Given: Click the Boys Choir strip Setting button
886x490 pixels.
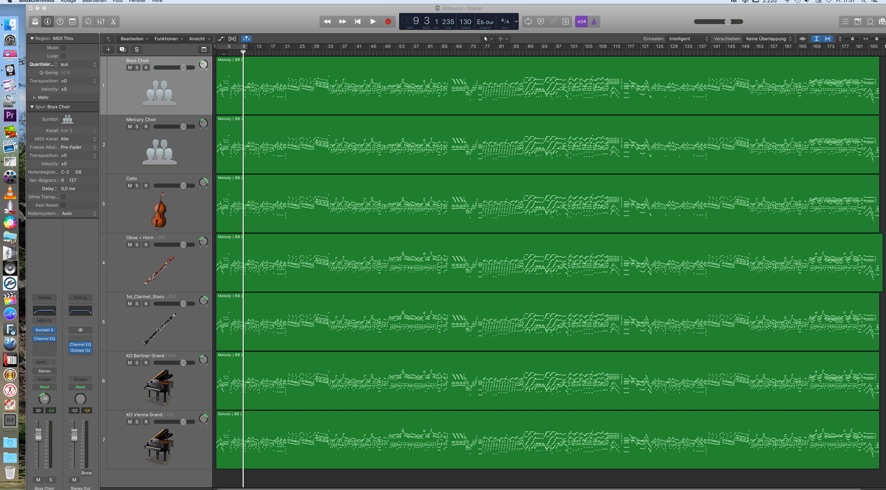Looking at the screenshot, I should [44, 297].
